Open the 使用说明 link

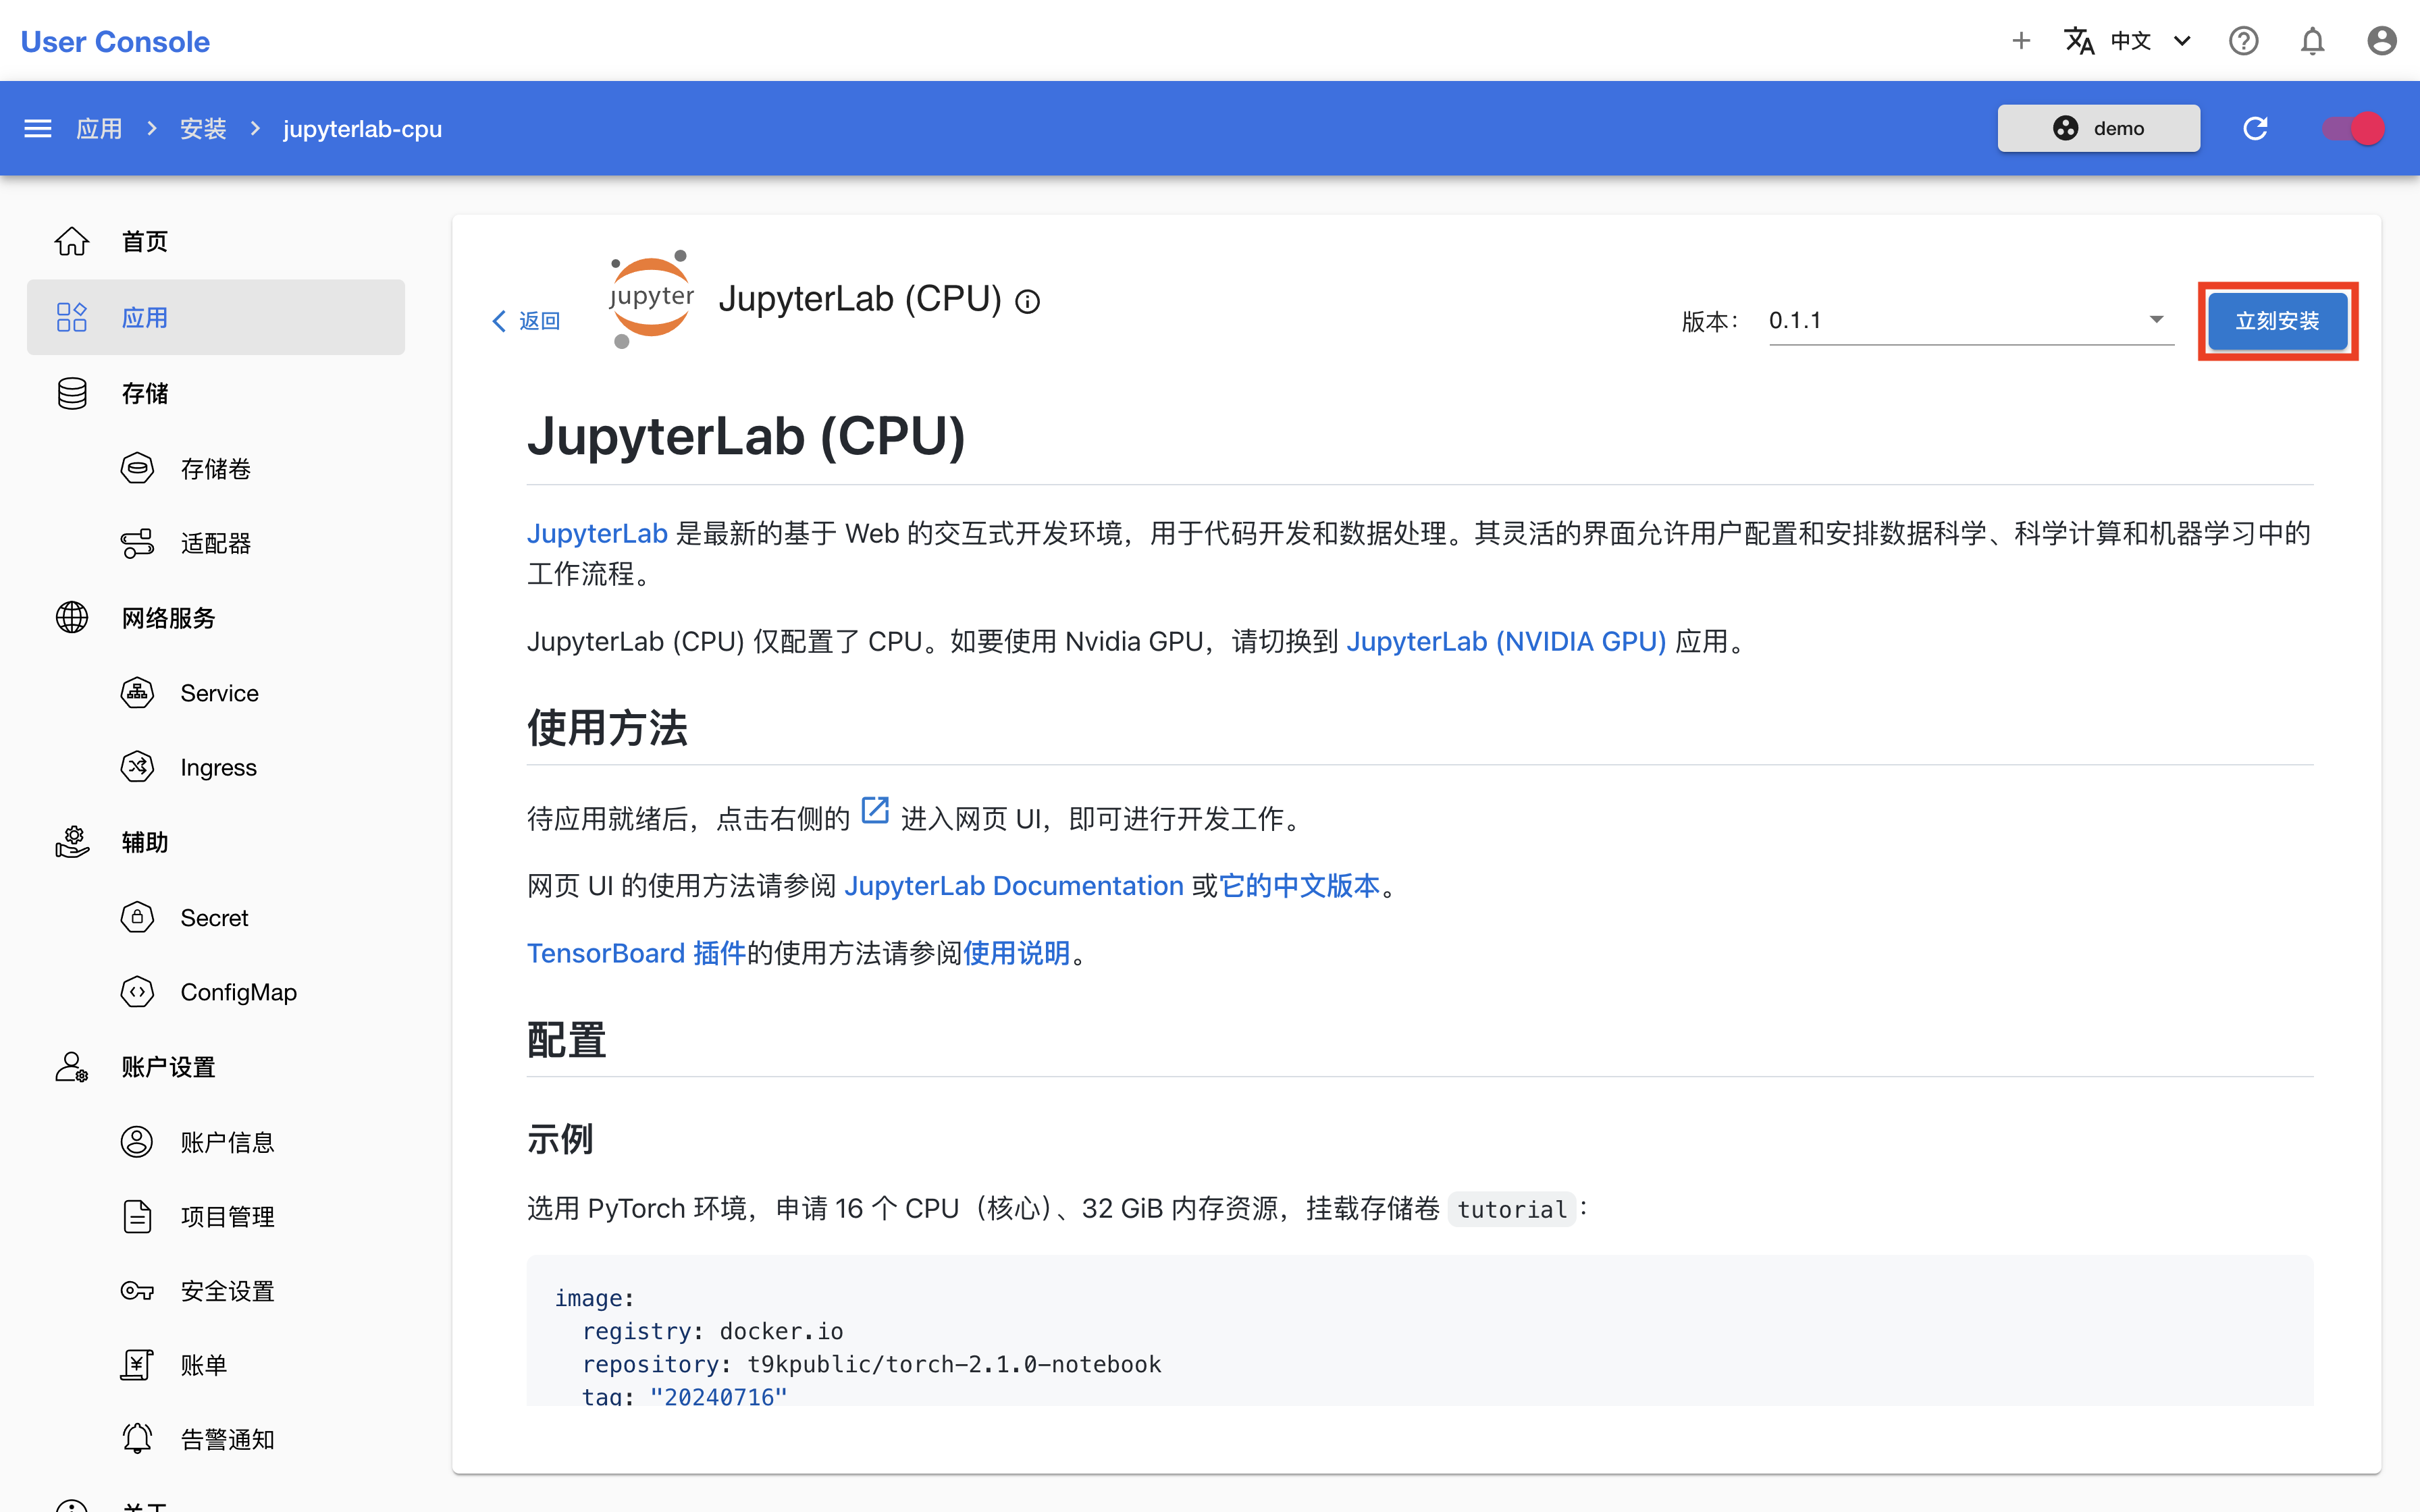(1016, 953)
